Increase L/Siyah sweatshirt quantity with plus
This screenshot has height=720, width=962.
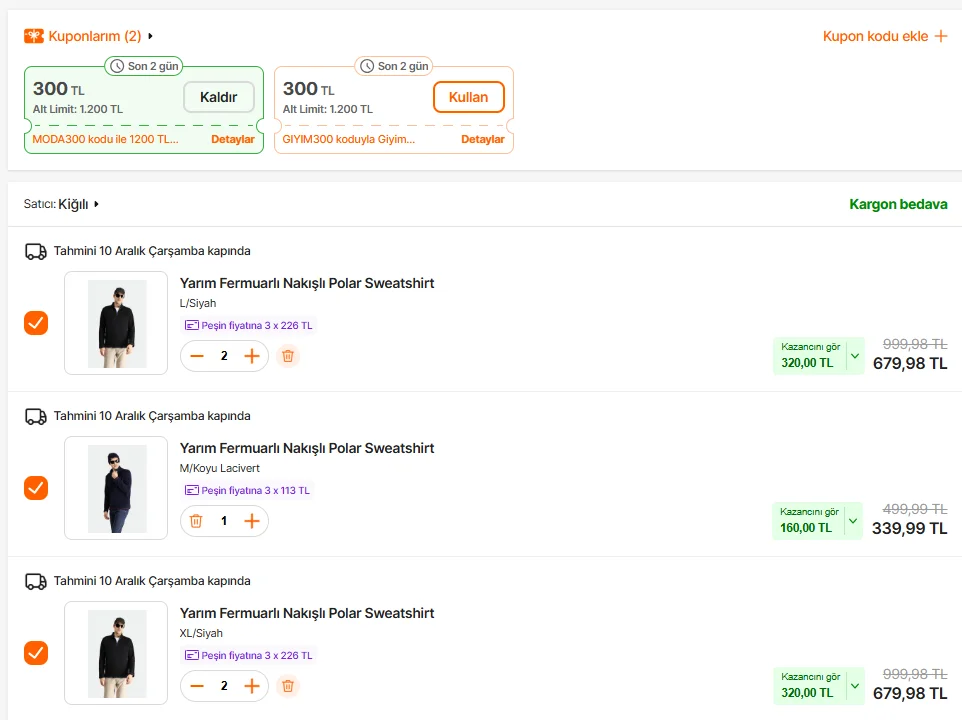click(251, 356)
